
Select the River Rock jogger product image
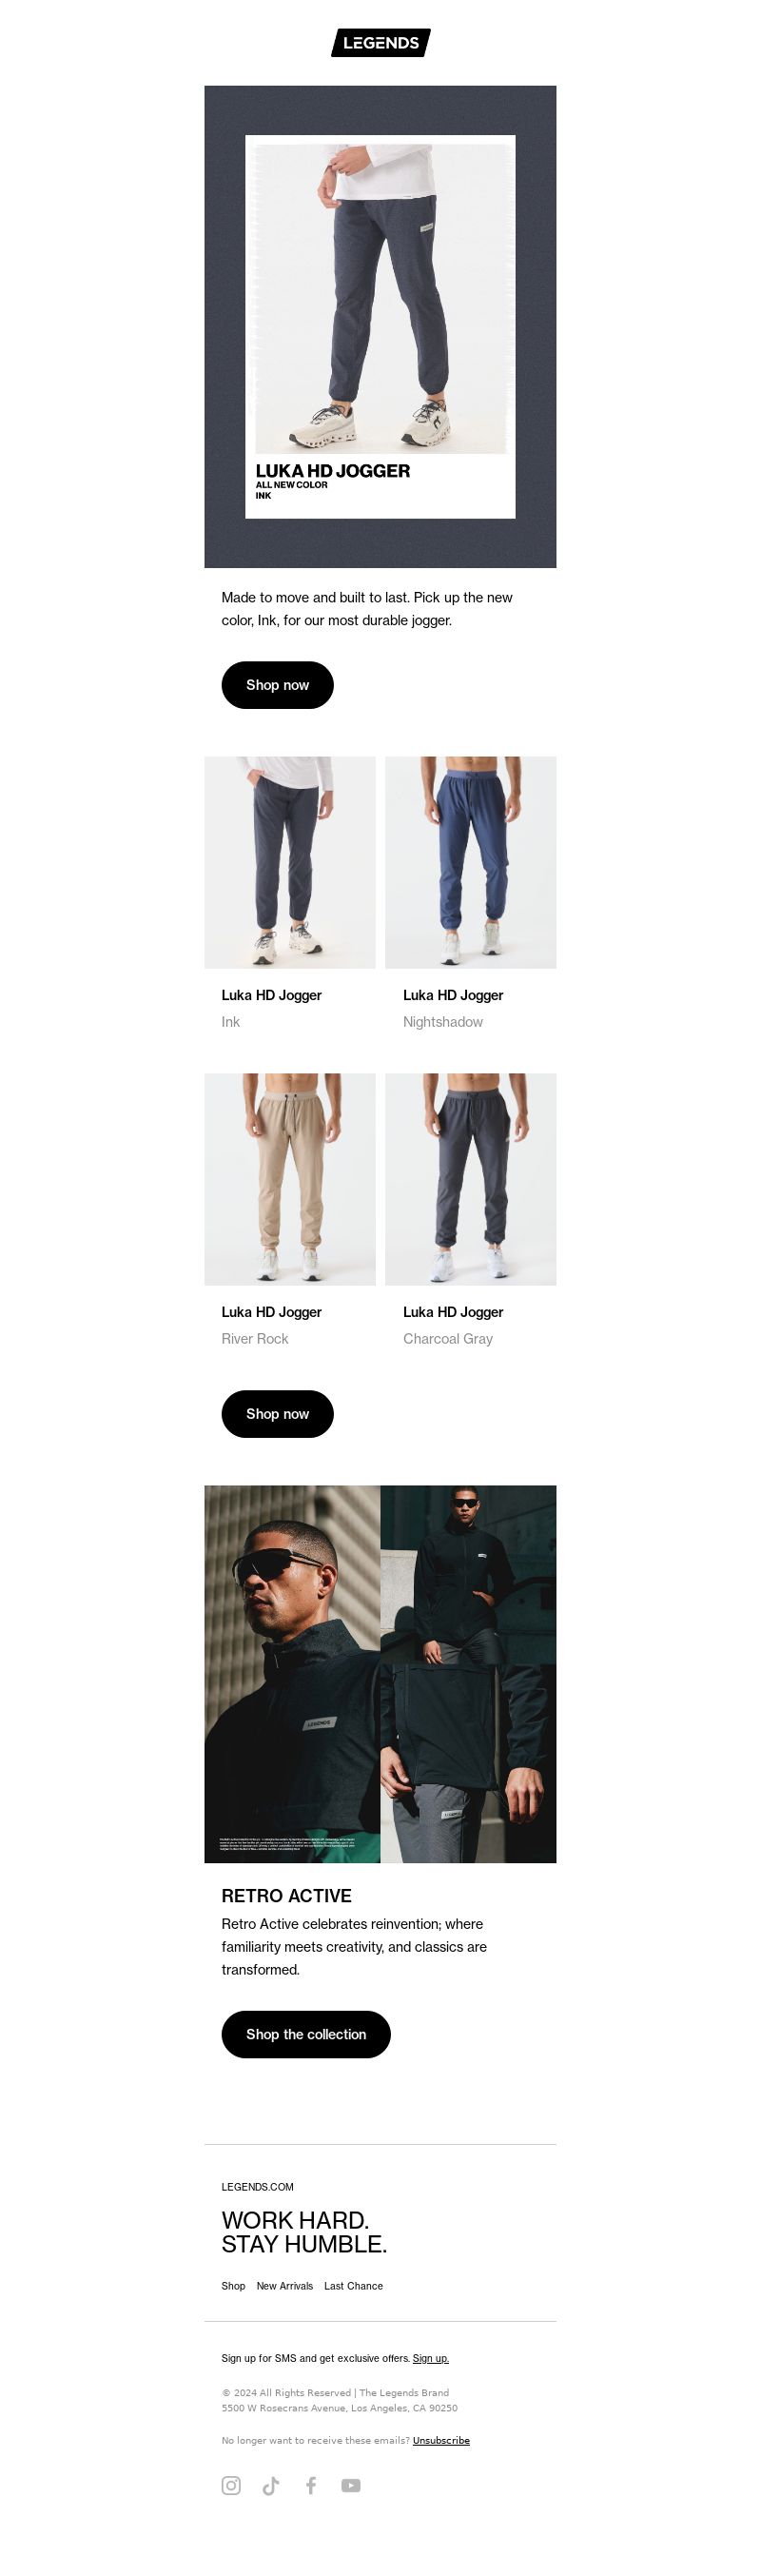290,1179
